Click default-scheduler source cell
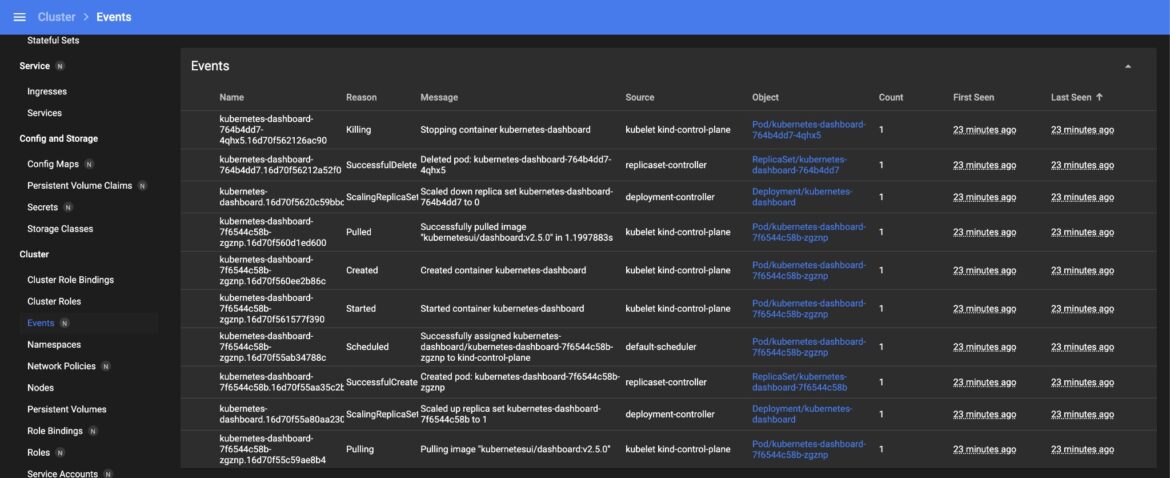 (661, 347)
